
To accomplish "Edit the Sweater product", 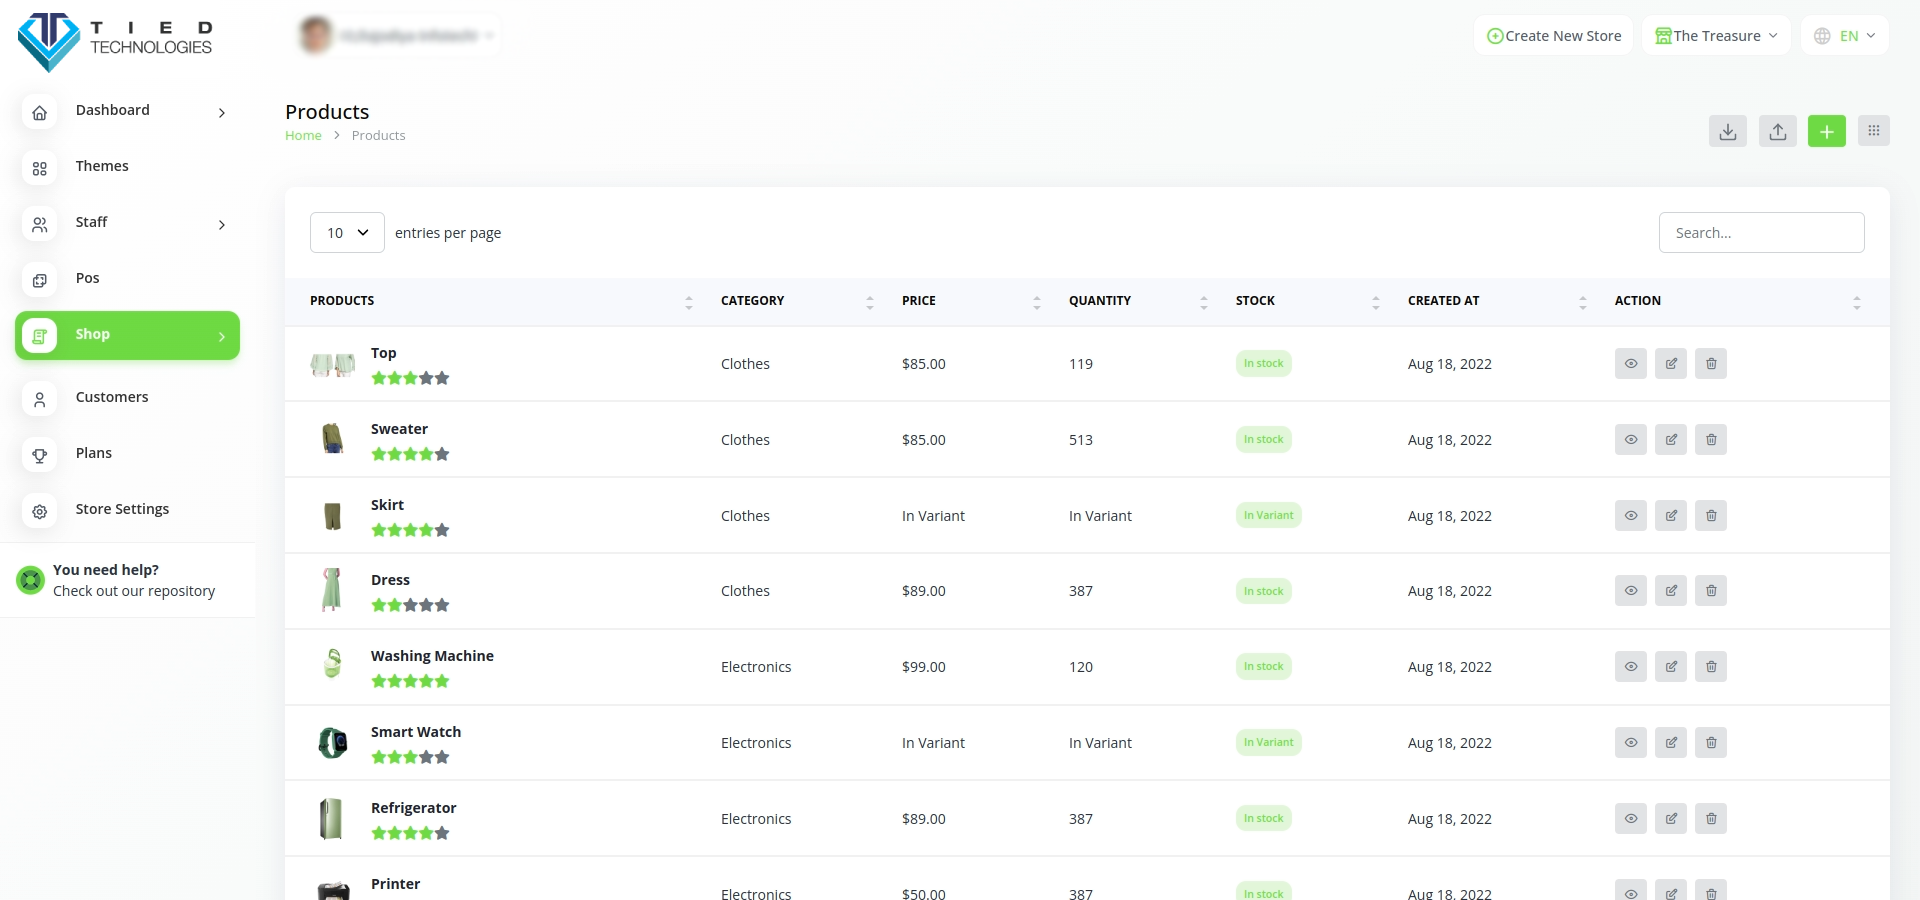I will click(x=1670, y=440).
